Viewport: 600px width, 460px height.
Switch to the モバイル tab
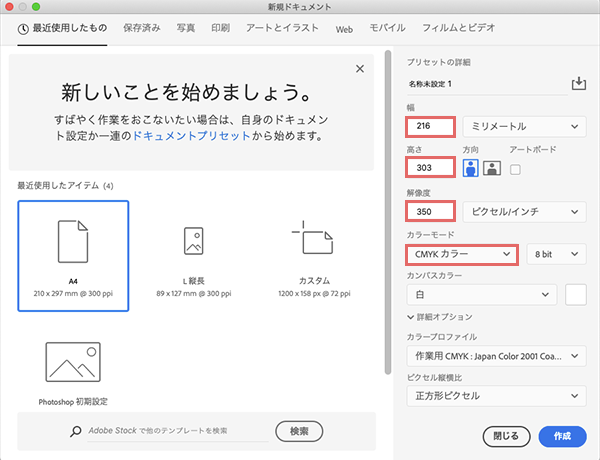click(x=387, y=28)
